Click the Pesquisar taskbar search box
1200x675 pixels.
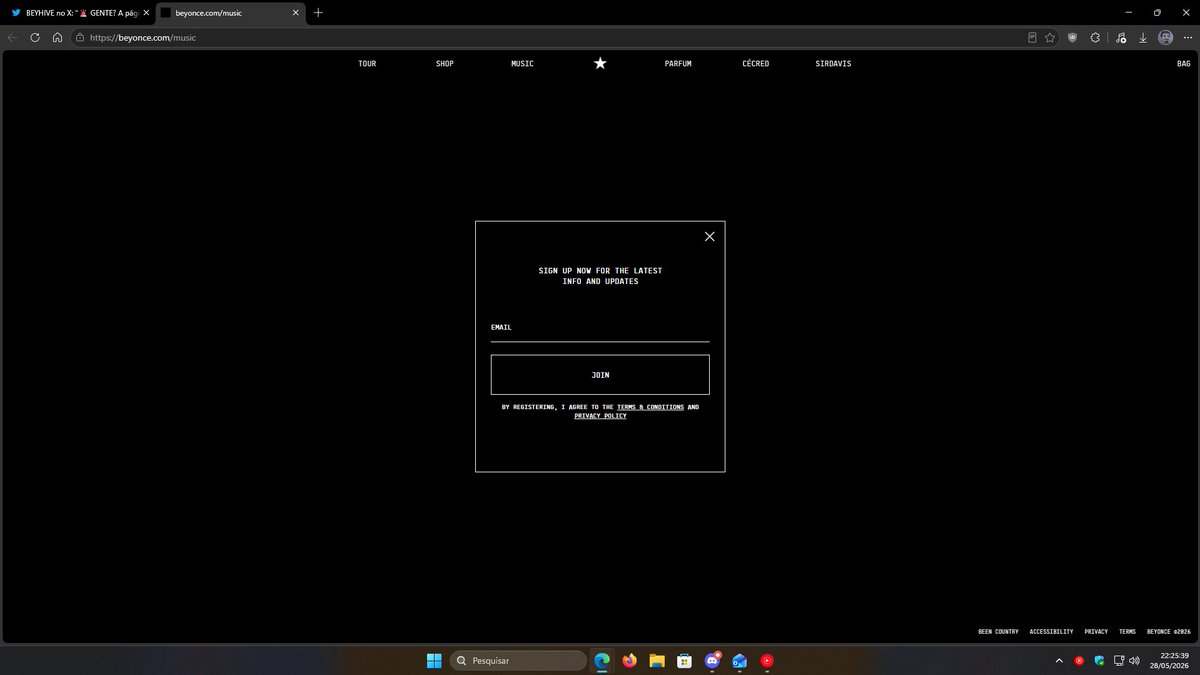[x=518, y=660]
